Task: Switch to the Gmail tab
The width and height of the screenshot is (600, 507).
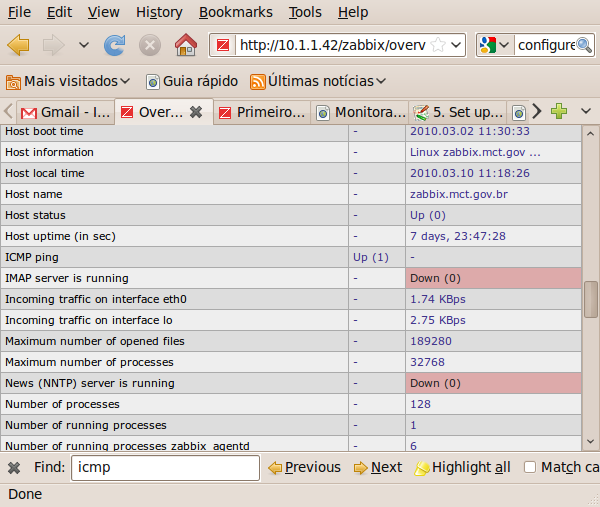Action: click(65, 112)
